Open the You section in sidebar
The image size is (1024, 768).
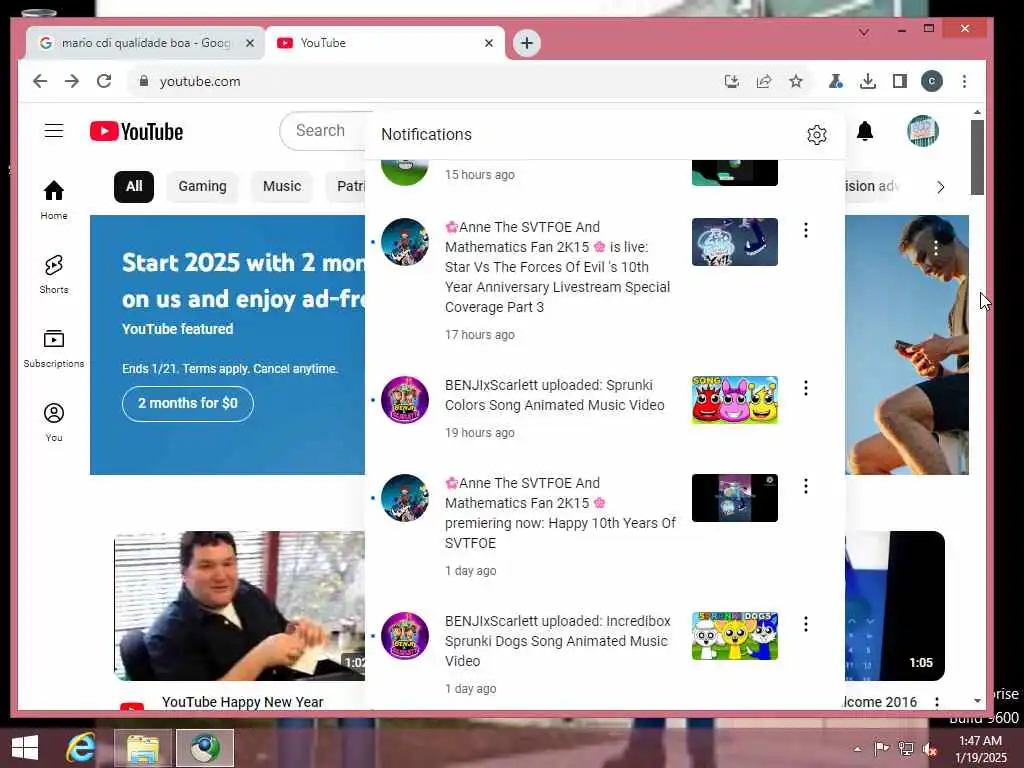tap(54, 423)
